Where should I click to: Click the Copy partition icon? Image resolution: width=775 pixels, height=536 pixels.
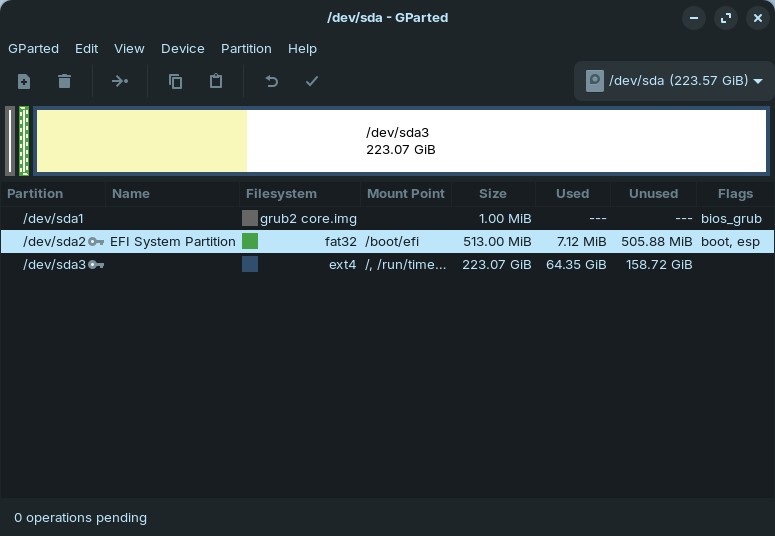tap(175, 81)
